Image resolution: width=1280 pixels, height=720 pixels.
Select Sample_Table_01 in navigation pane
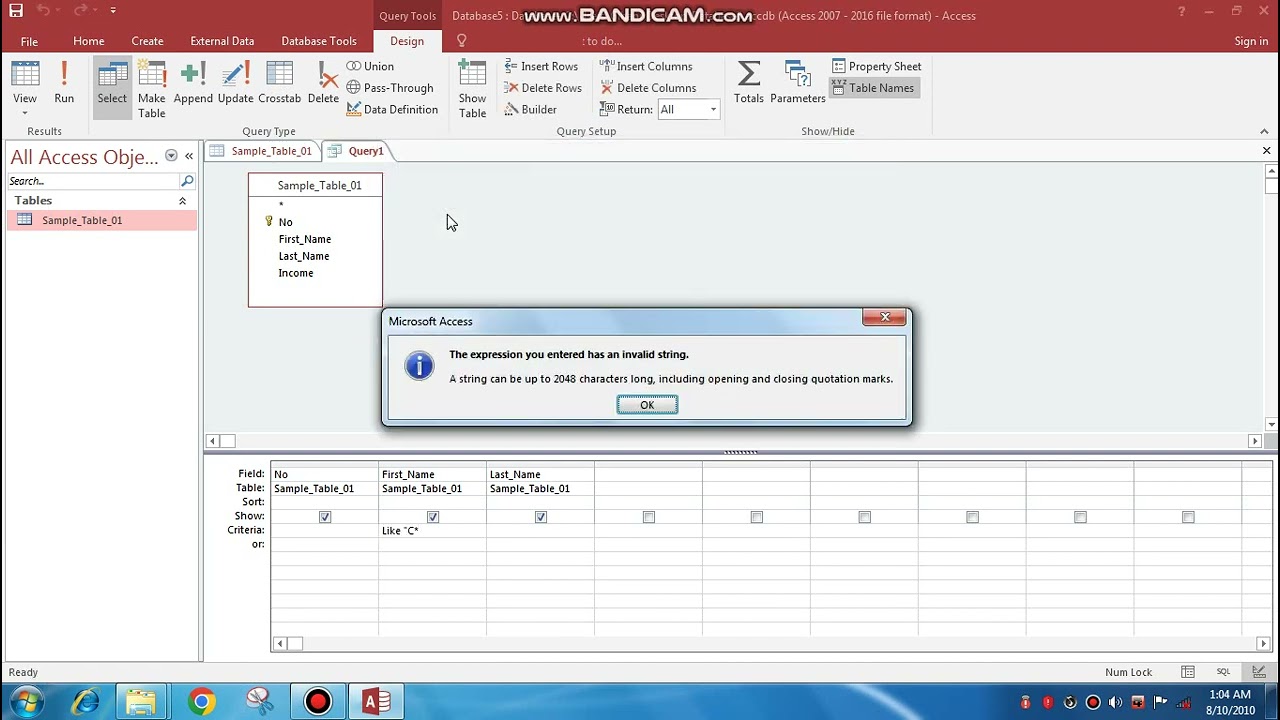[102, 220]
